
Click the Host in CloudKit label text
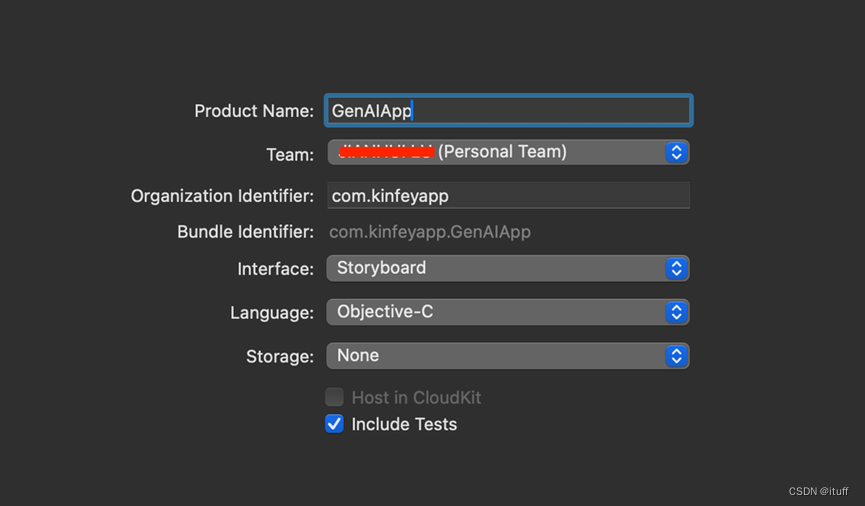tap(416, 397)
